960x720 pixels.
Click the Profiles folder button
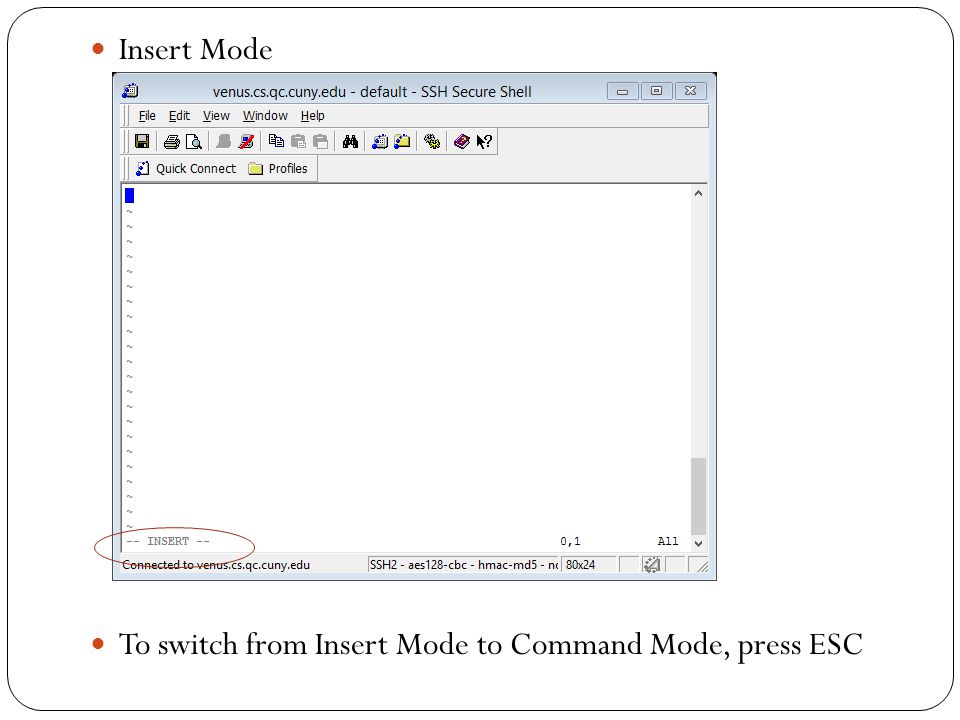277,168
